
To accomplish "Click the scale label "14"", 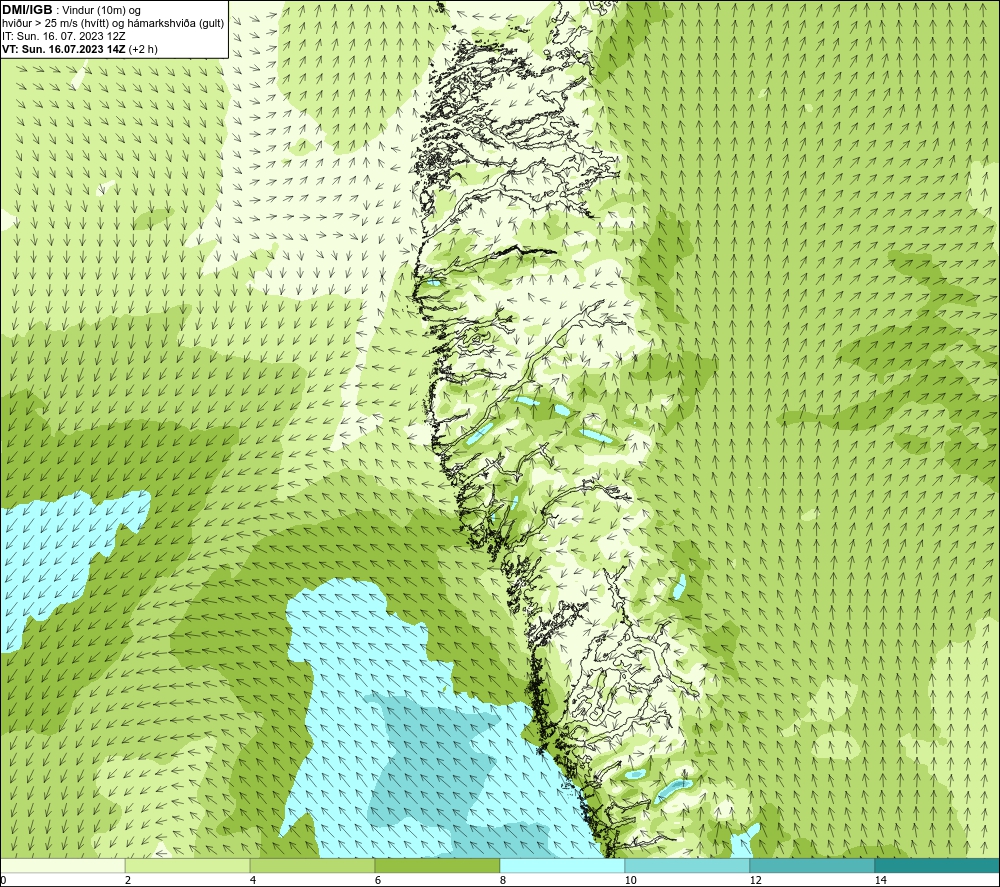I will (880, 880).
